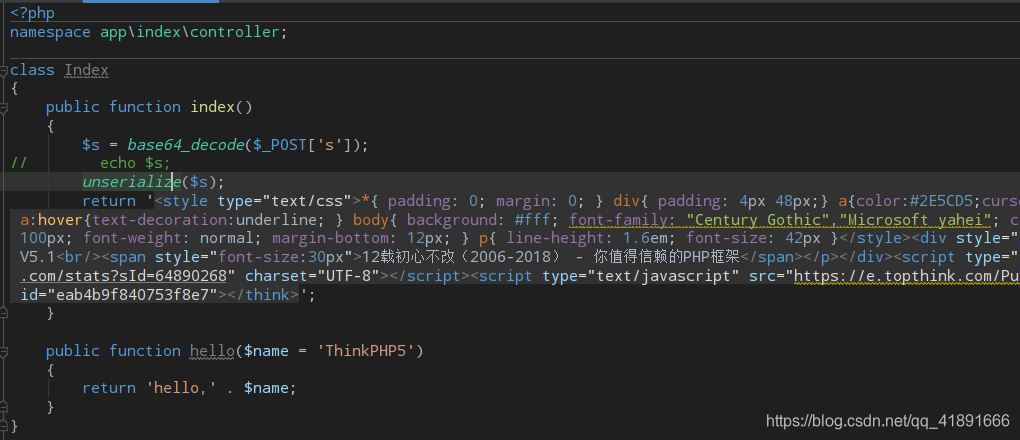Place cursor on unserialize call
This screenshot has width=1020, height=440.
tap(131, 182)
